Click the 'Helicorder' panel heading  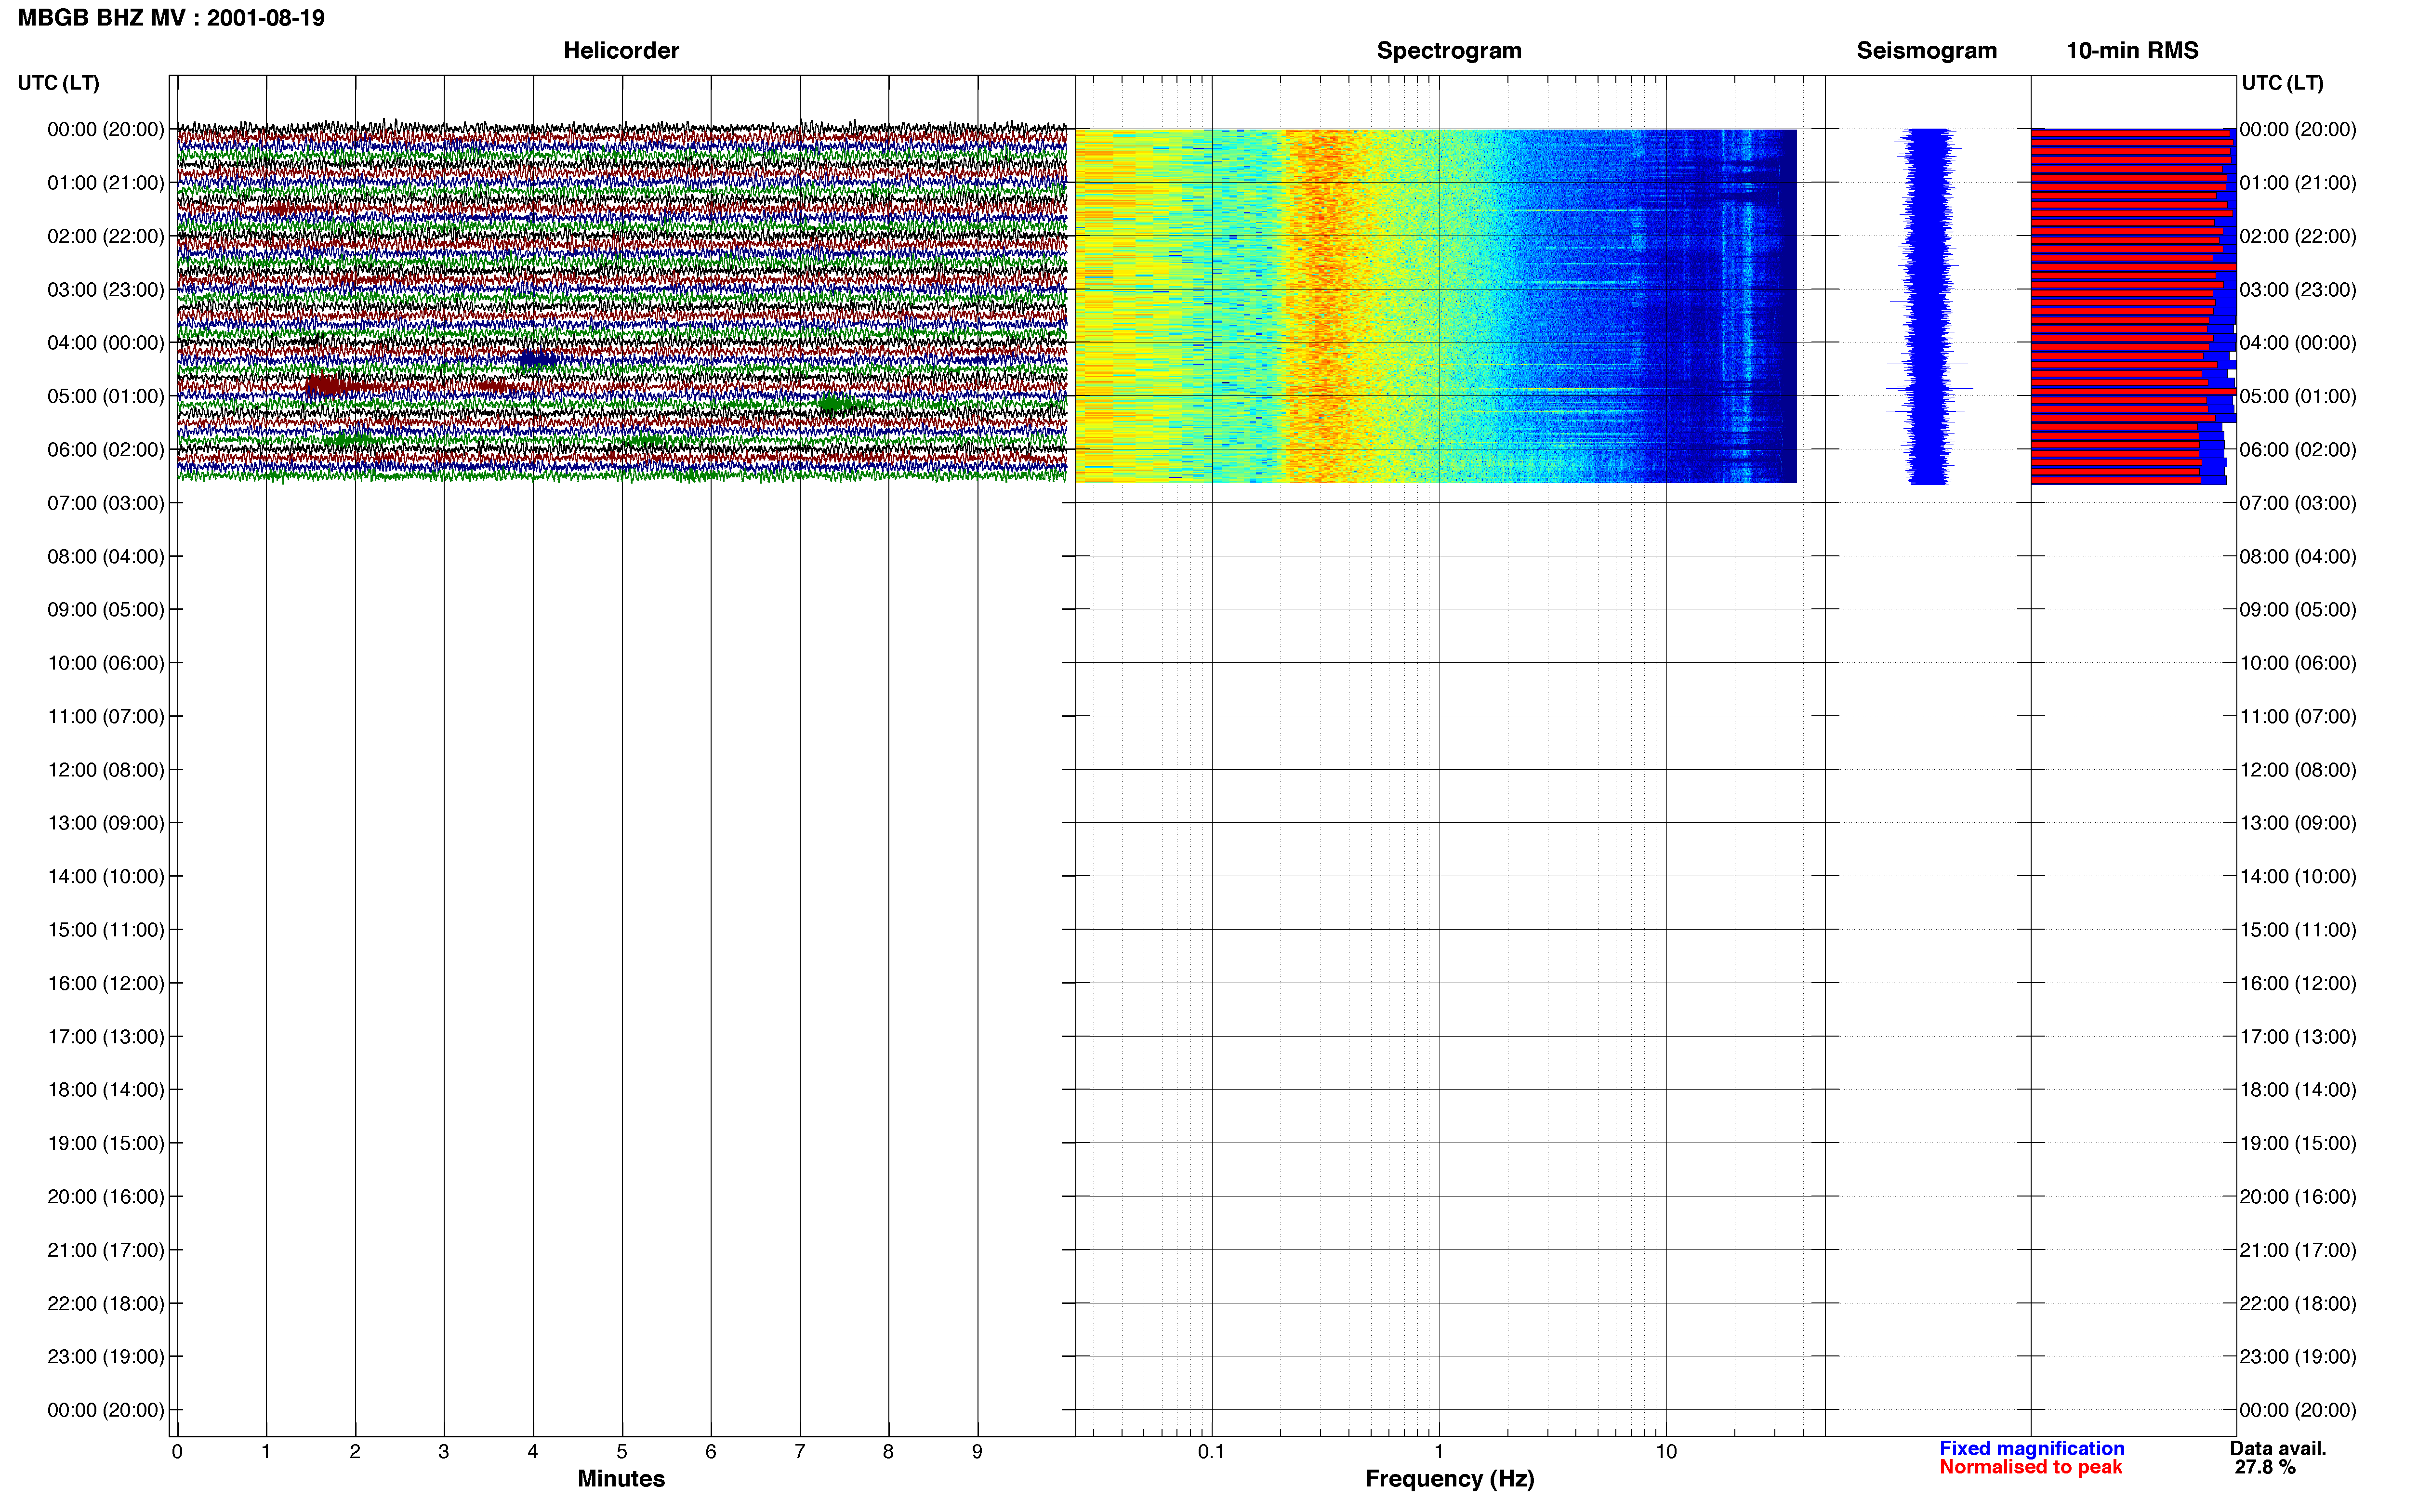[621, 50]
